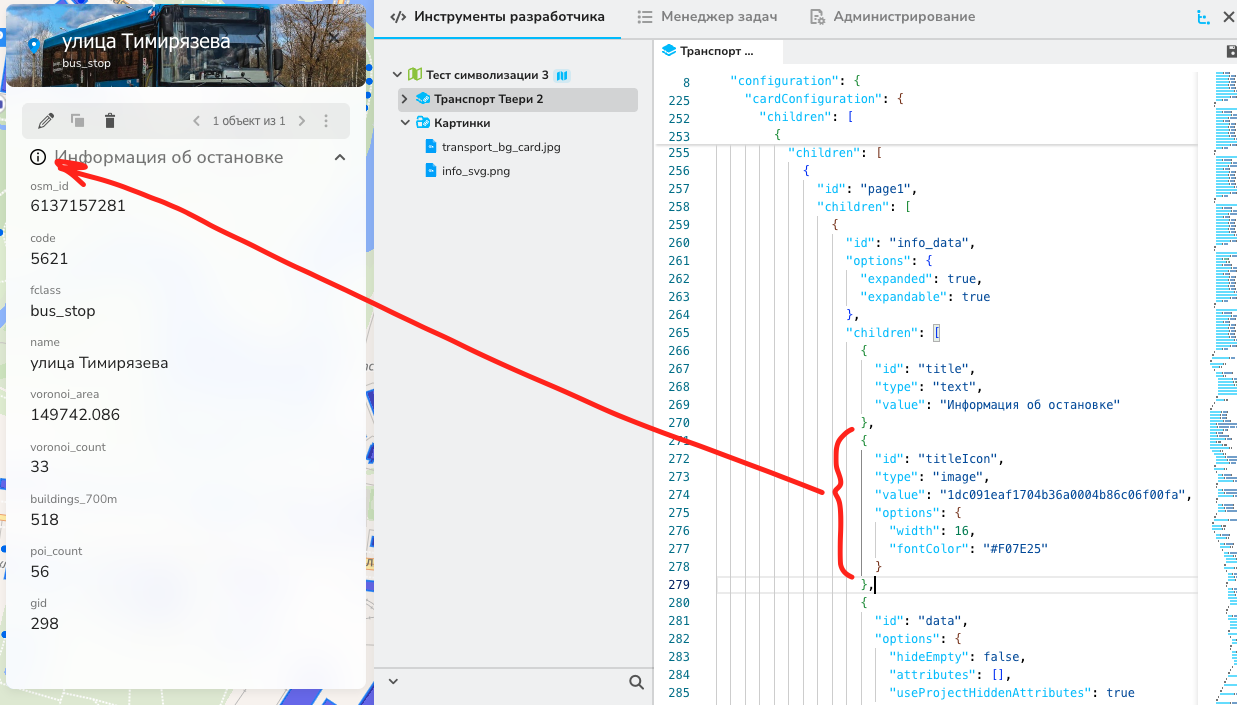Go to next object arrow
The image size is (1237, 705).
302,121
